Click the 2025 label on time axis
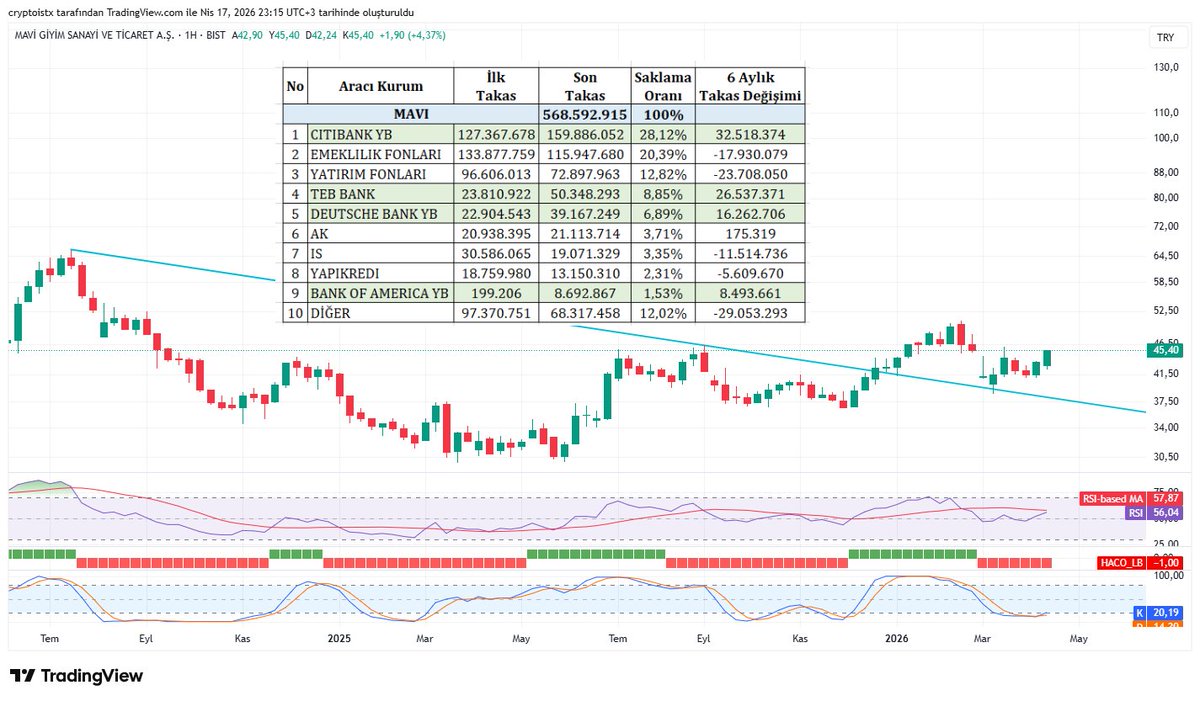1200x701 pixels. (x=339, y=637)
